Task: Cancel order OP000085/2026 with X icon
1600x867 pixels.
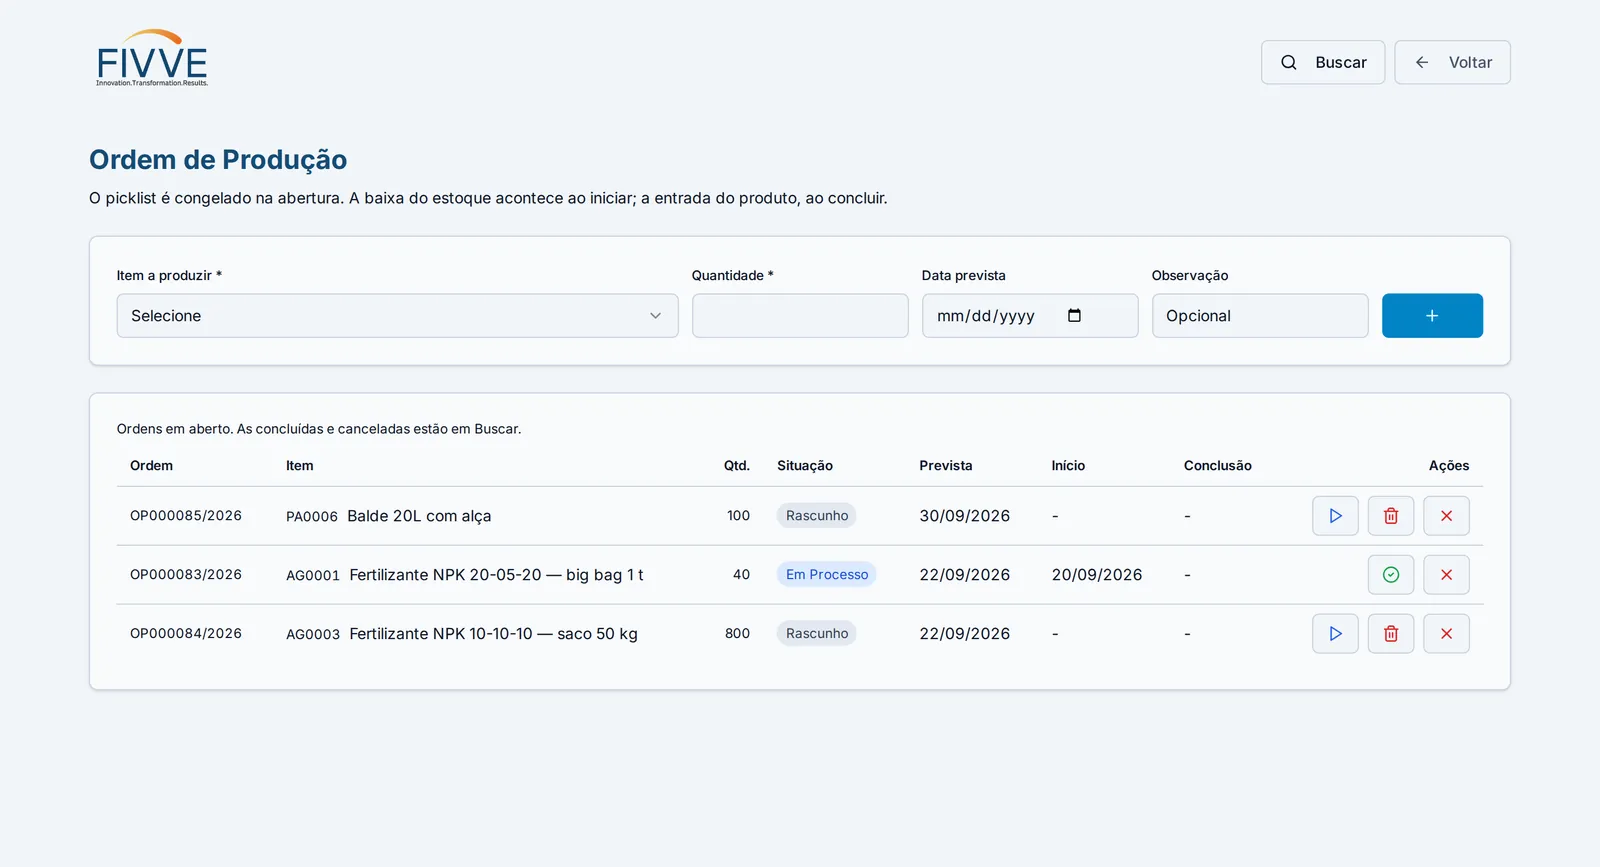Action: pos(1446,516)
